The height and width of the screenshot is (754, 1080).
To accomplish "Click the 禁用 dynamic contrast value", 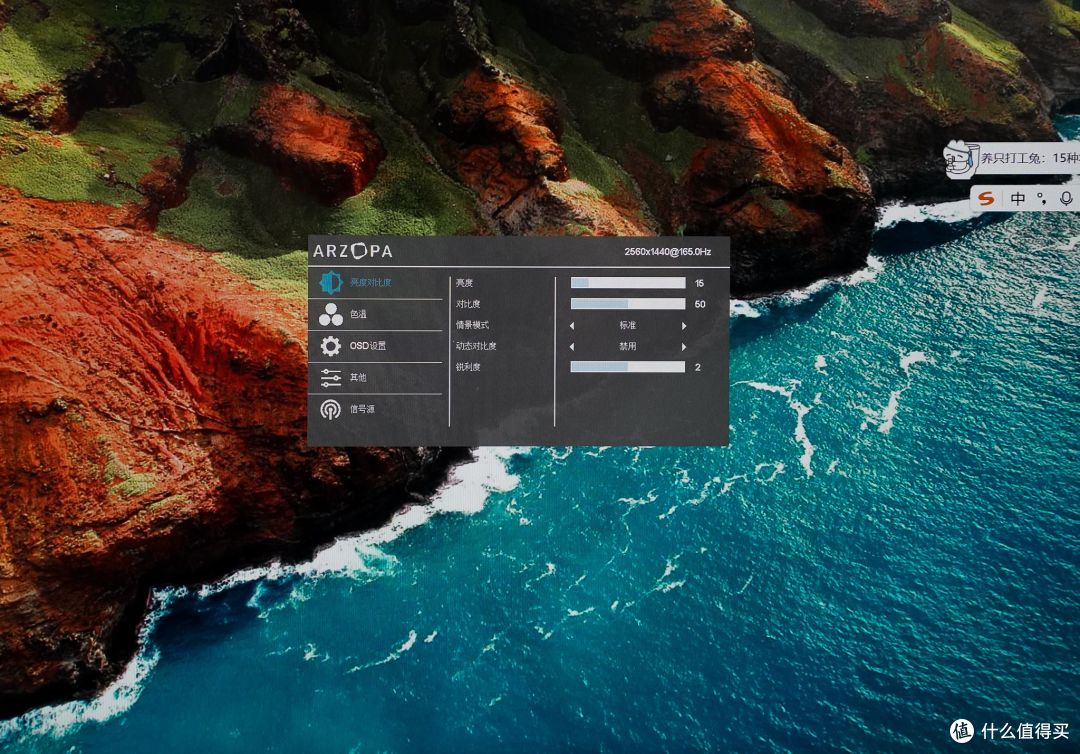I will tap(627, 346).
